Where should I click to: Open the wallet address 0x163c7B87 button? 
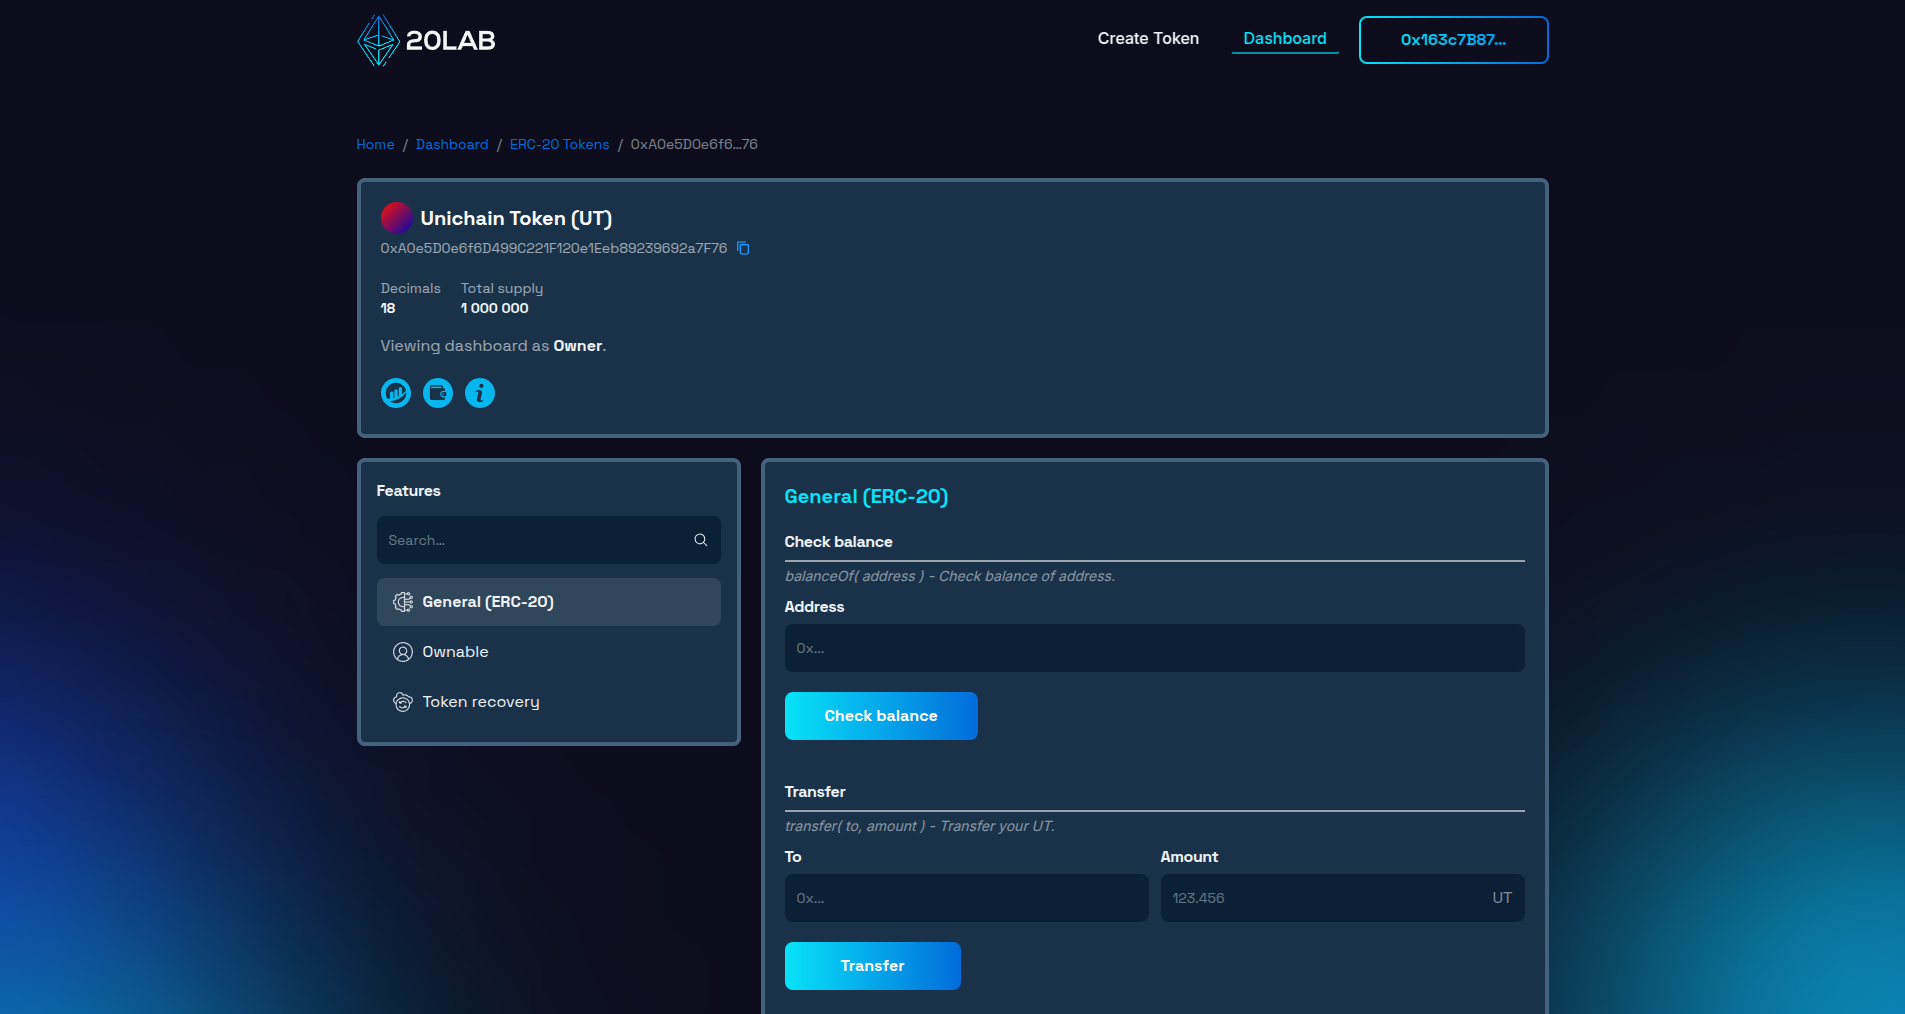1453,40
